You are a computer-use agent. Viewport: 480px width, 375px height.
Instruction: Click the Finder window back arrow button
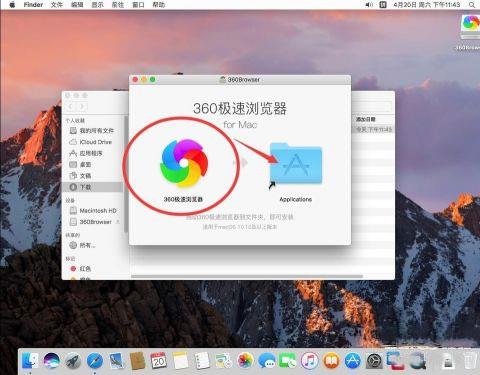71,106
